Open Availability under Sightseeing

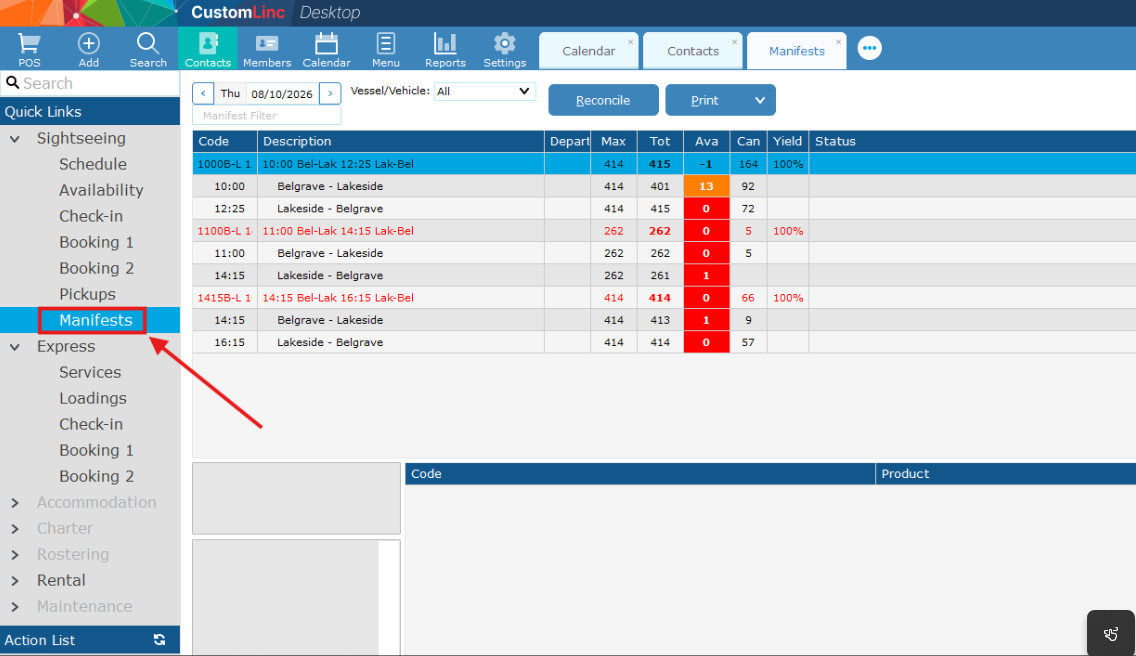(x=101, y=190)
